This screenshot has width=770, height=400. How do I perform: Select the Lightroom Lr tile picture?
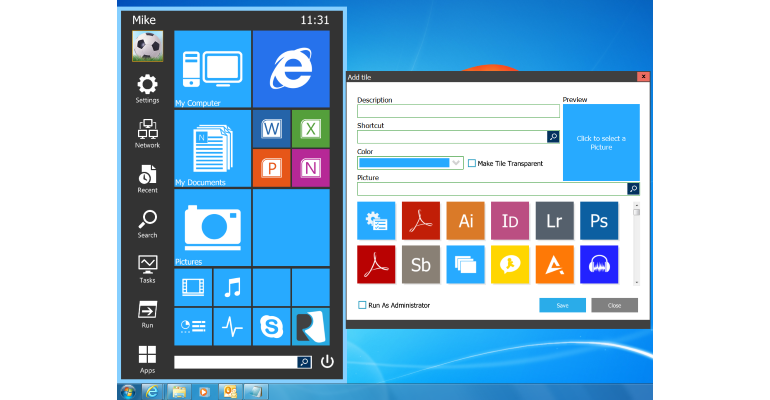pos(554,221)
